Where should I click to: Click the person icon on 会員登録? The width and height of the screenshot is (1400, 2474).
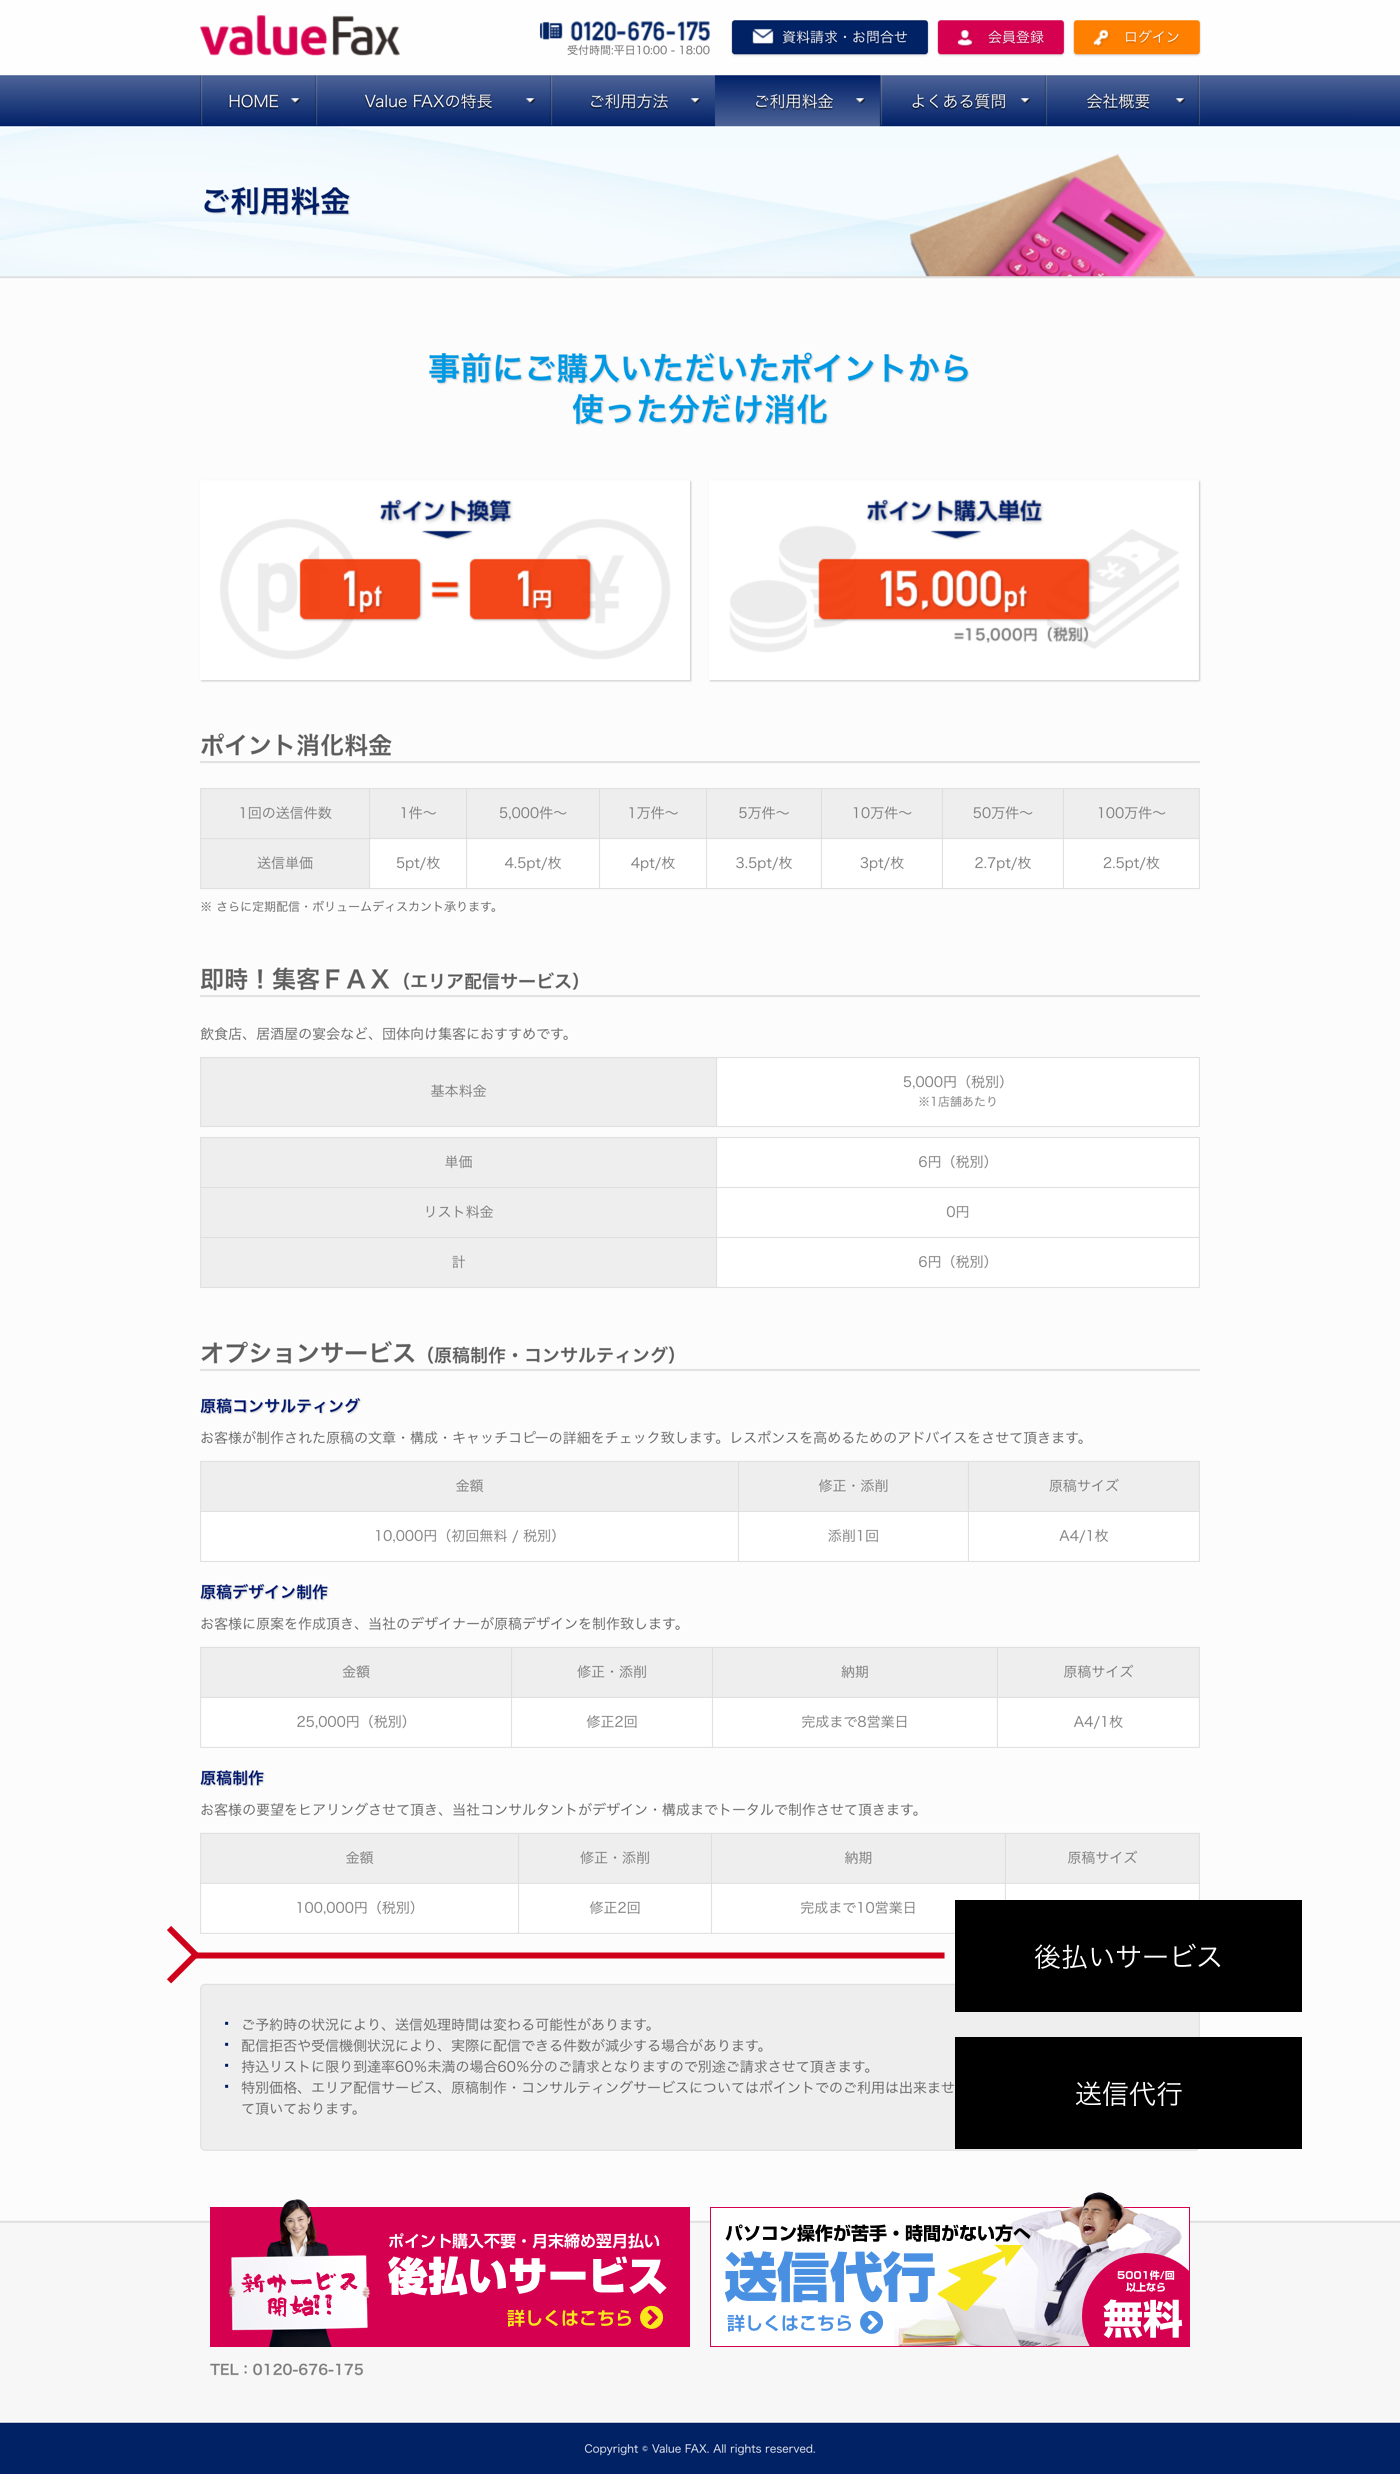coord(965,37)
